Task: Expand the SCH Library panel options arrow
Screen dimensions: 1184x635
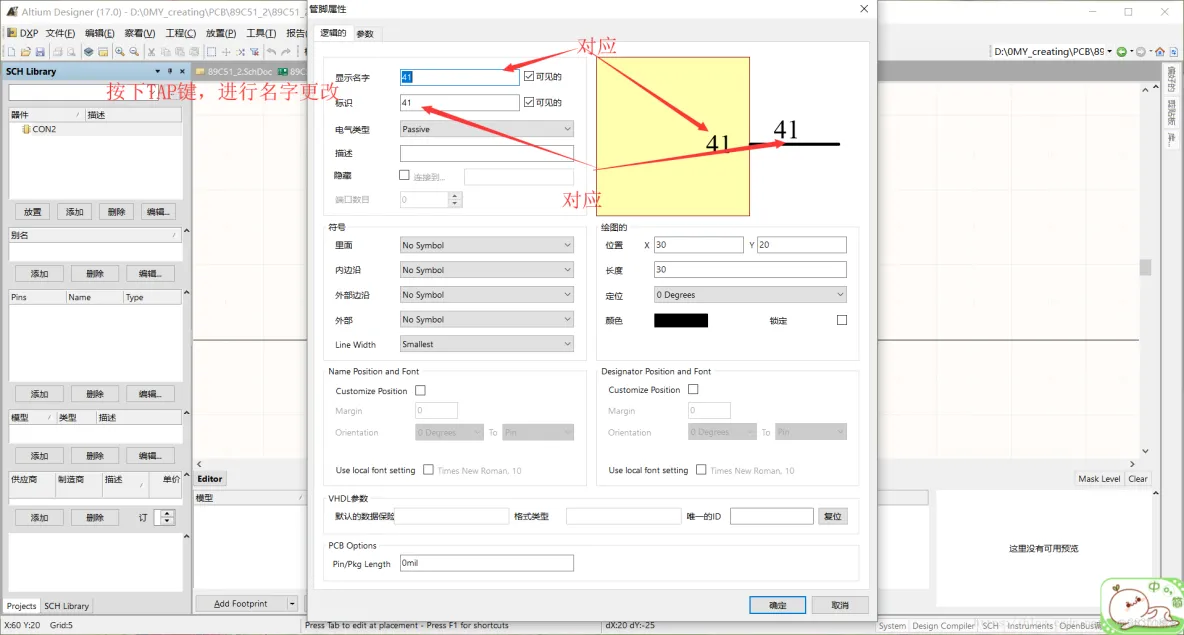Action: point(157,71)
